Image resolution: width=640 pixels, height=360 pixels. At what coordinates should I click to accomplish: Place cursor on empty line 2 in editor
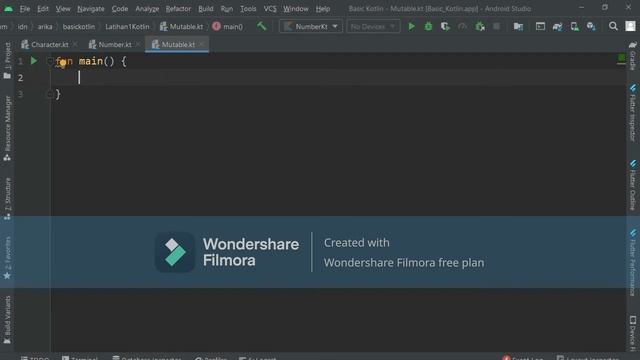(338, 78)
